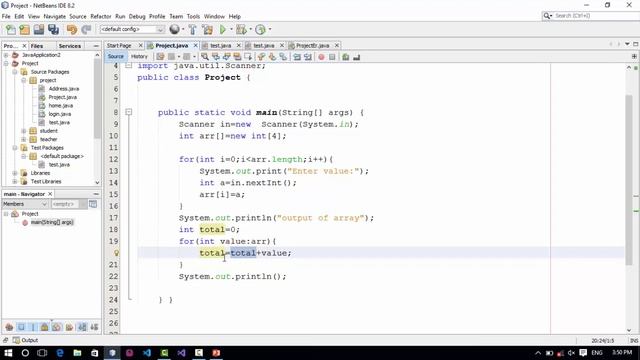Open Windows Start menu
This screenshot has height=360, width=640.
8,353
